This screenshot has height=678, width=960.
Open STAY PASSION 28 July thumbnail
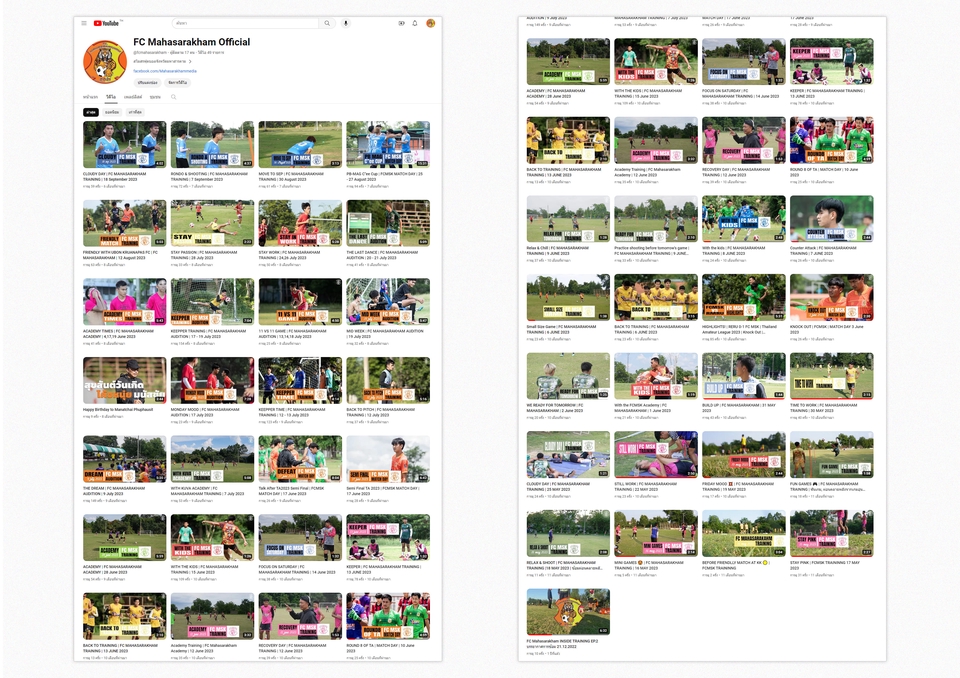tap(212, 223)
